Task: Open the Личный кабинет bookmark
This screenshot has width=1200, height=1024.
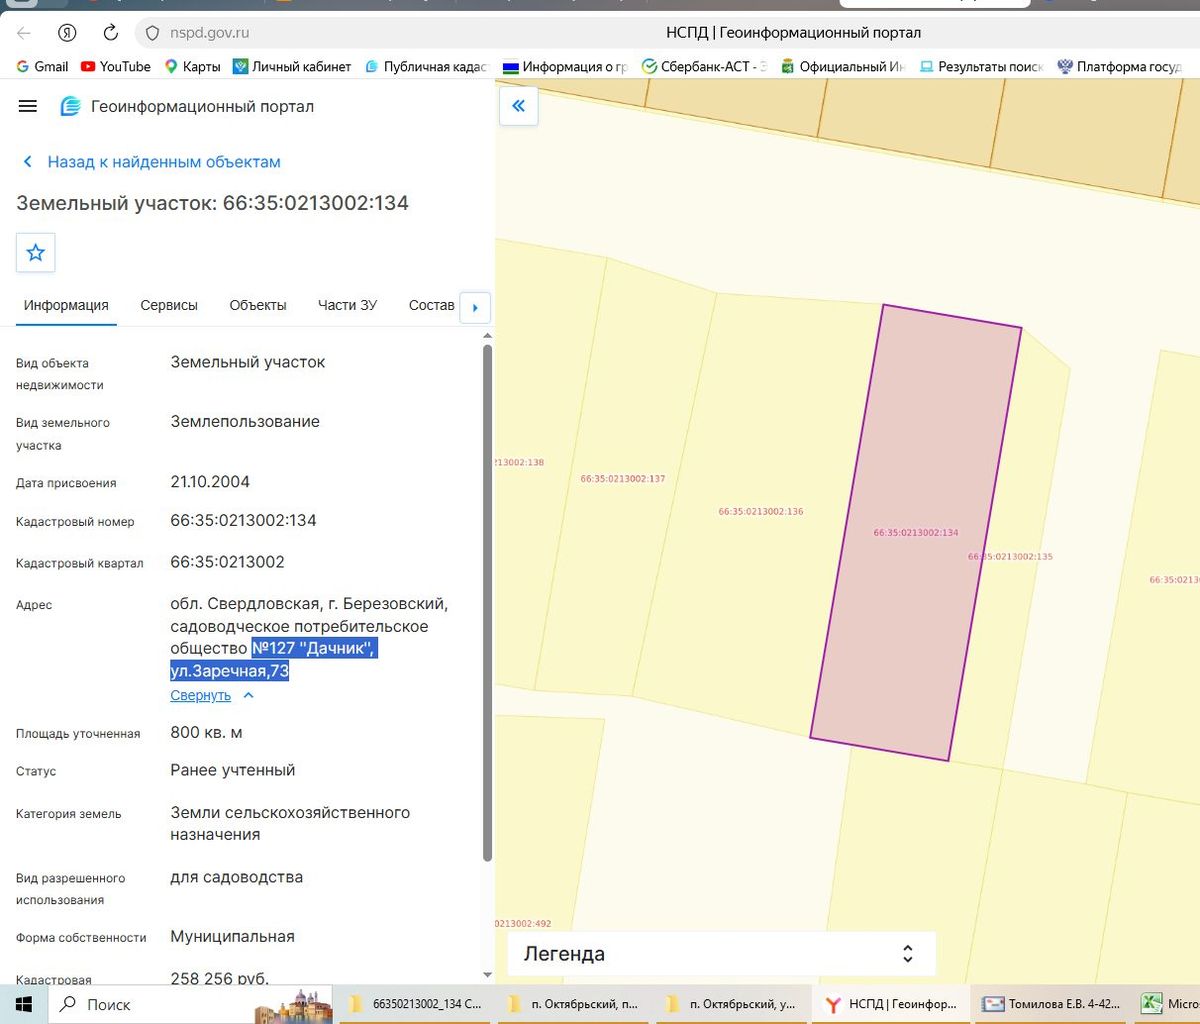Action: click(x=292, y=67)
